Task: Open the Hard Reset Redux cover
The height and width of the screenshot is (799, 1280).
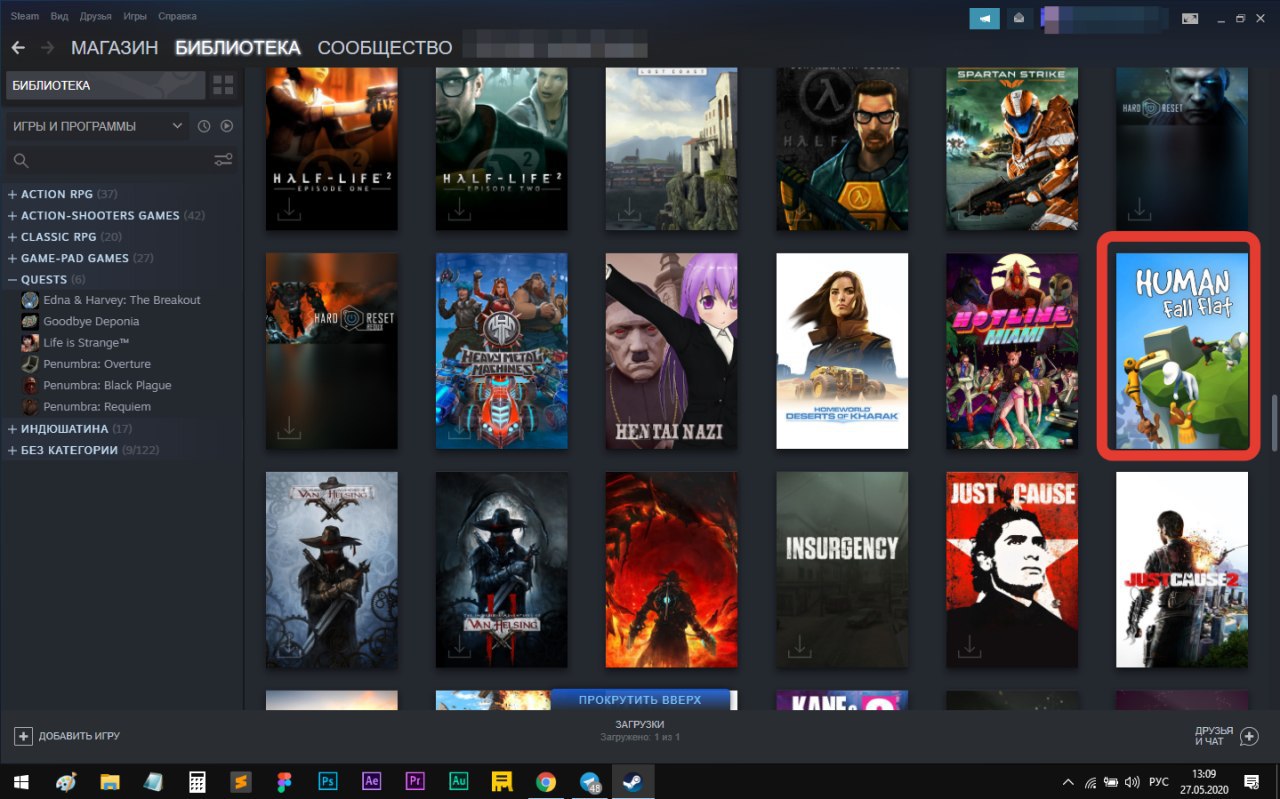Action: pyautogui.click(x=332, y=350)
